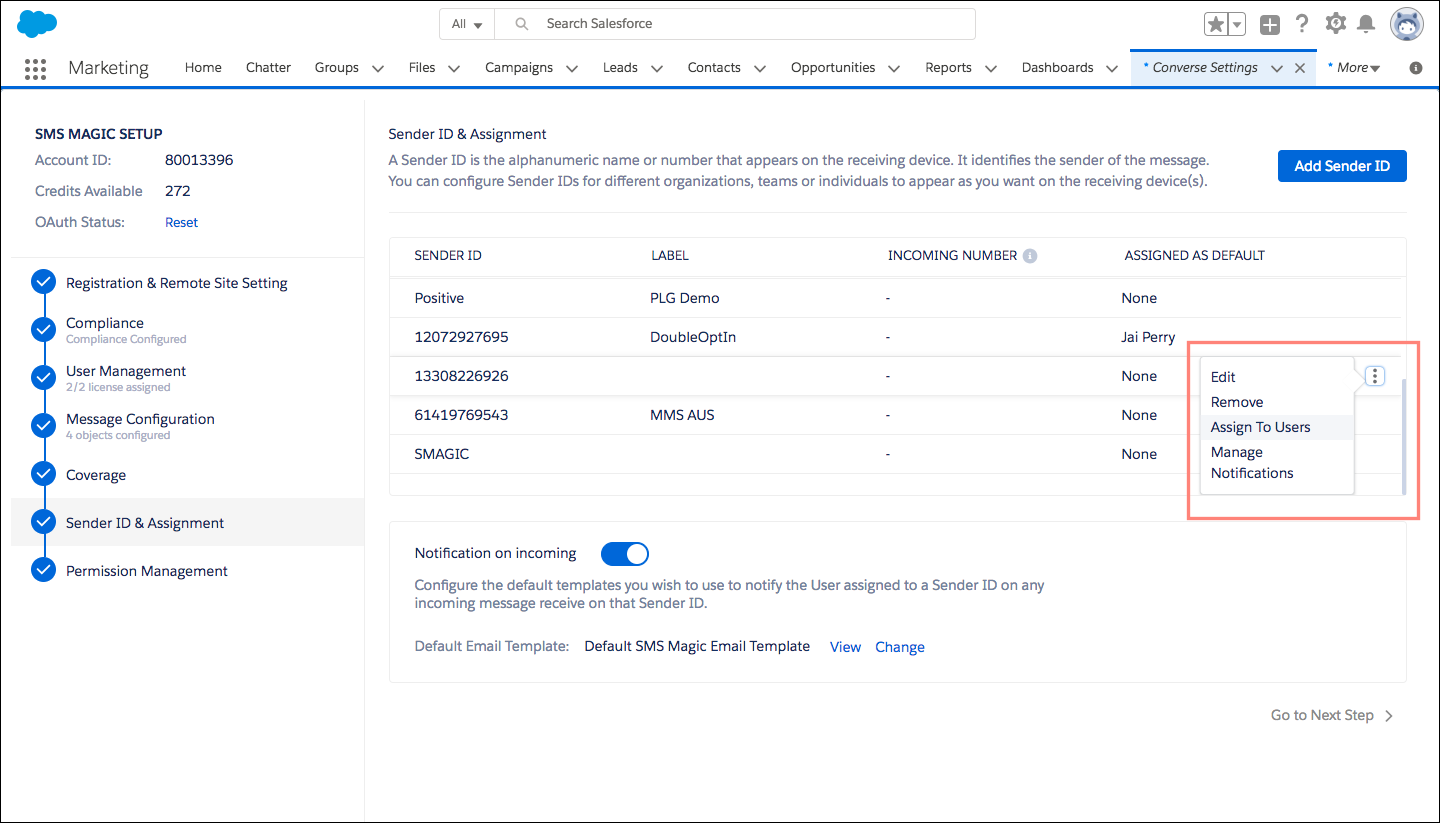Go to the Home tab
The image size is (1440, 823).
click(203, 68)
